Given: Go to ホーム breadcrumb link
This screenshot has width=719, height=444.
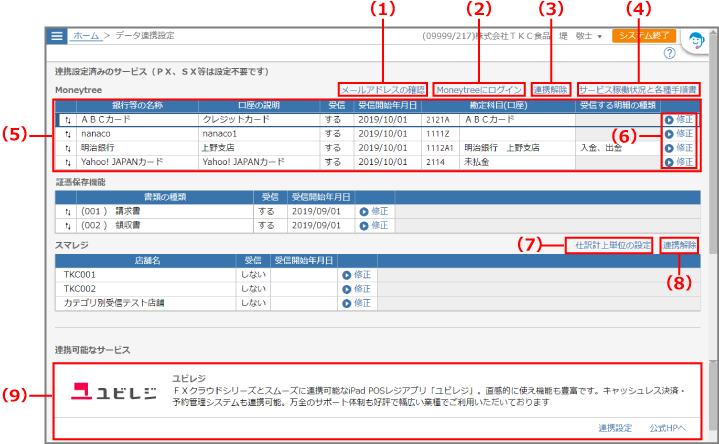Looking at the screenshot, I should pos(86,36).
